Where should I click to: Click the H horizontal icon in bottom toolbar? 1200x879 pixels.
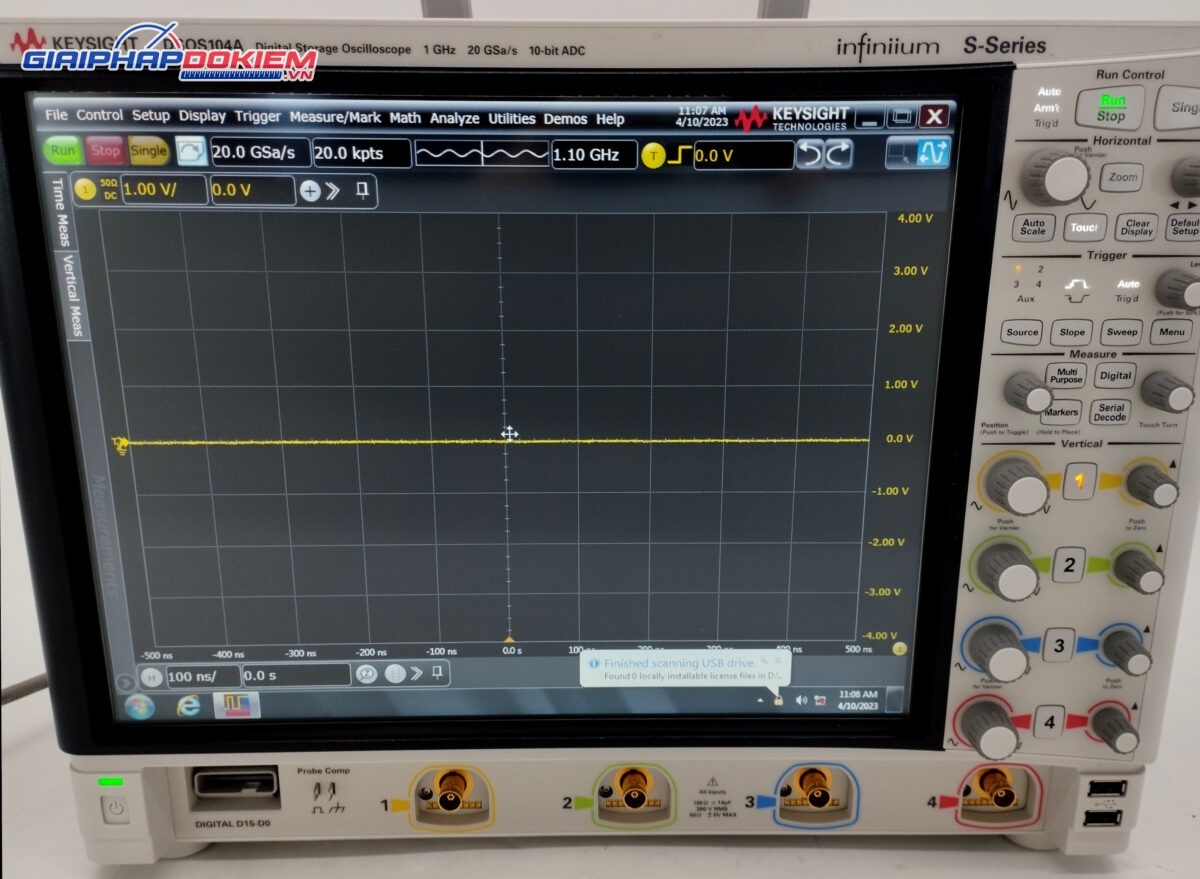tap(152, 676)
